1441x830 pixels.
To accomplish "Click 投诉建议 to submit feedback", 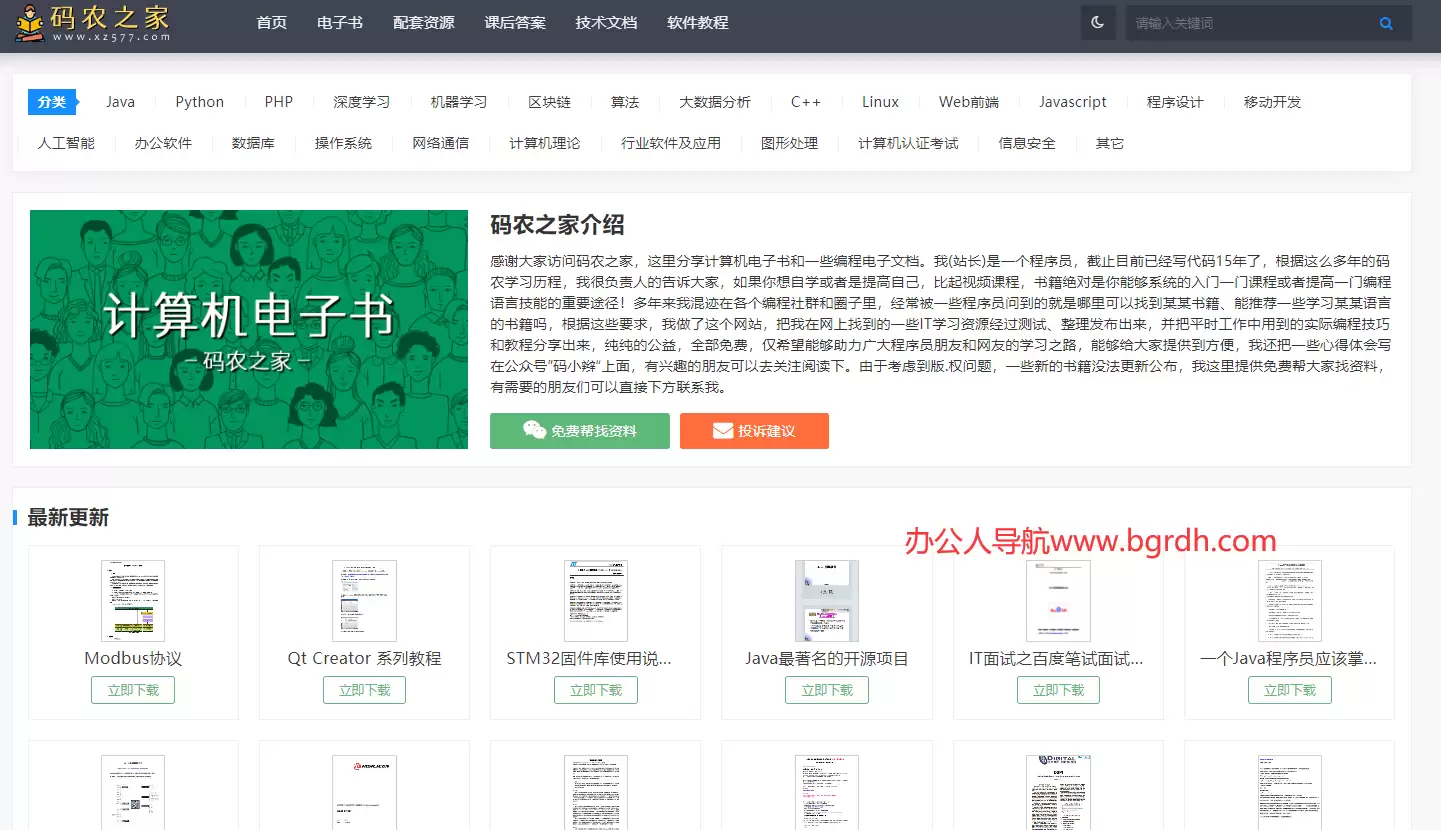I will 755,431.
